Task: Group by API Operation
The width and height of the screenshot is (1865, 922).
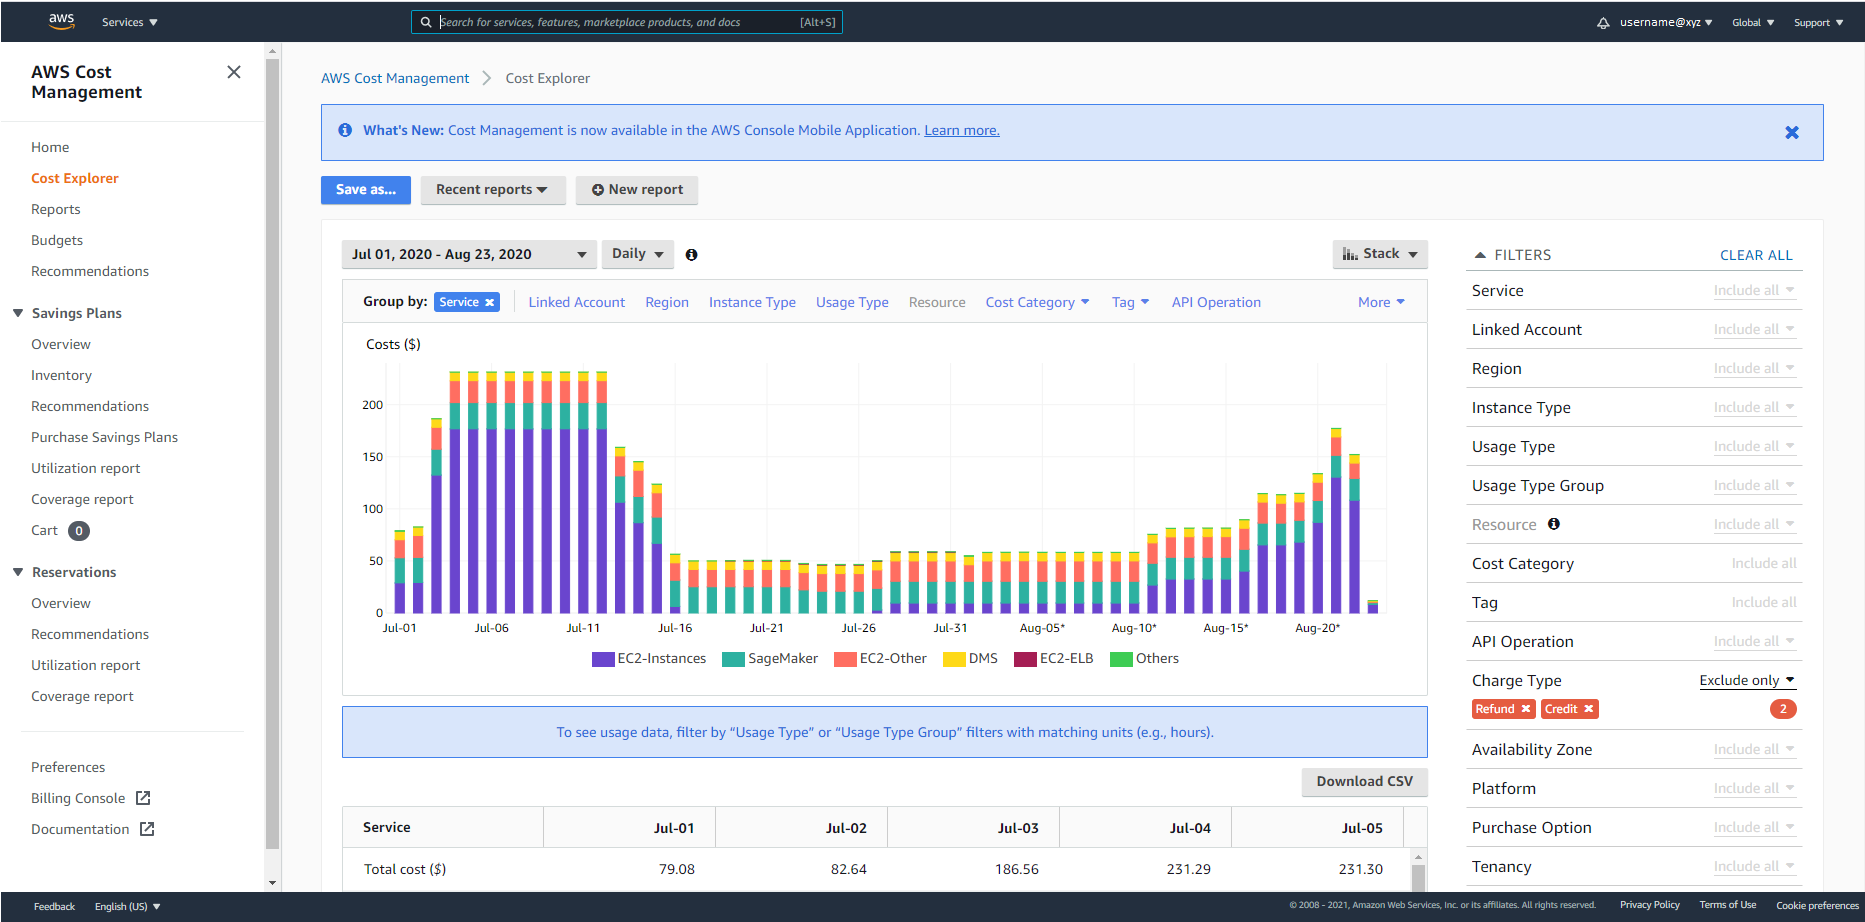Action: (1216, 302)
